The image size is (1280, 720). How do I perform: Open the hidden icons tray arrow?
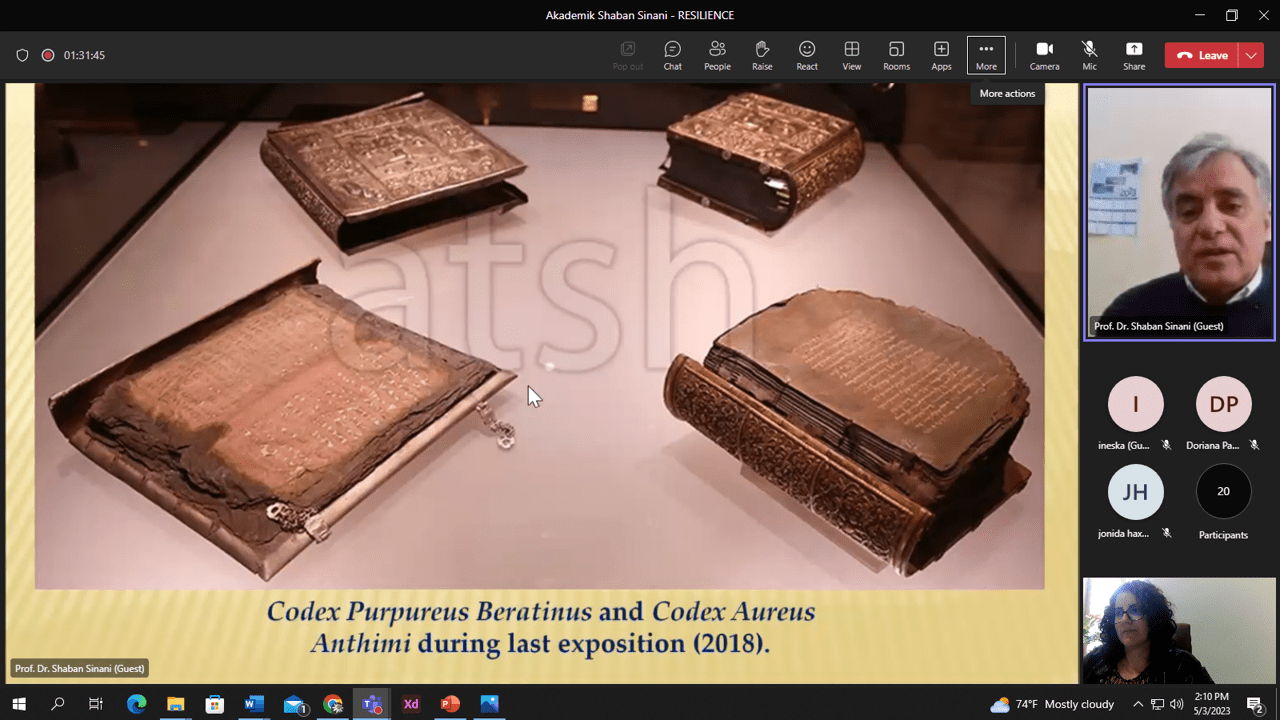pos(1138,704)
